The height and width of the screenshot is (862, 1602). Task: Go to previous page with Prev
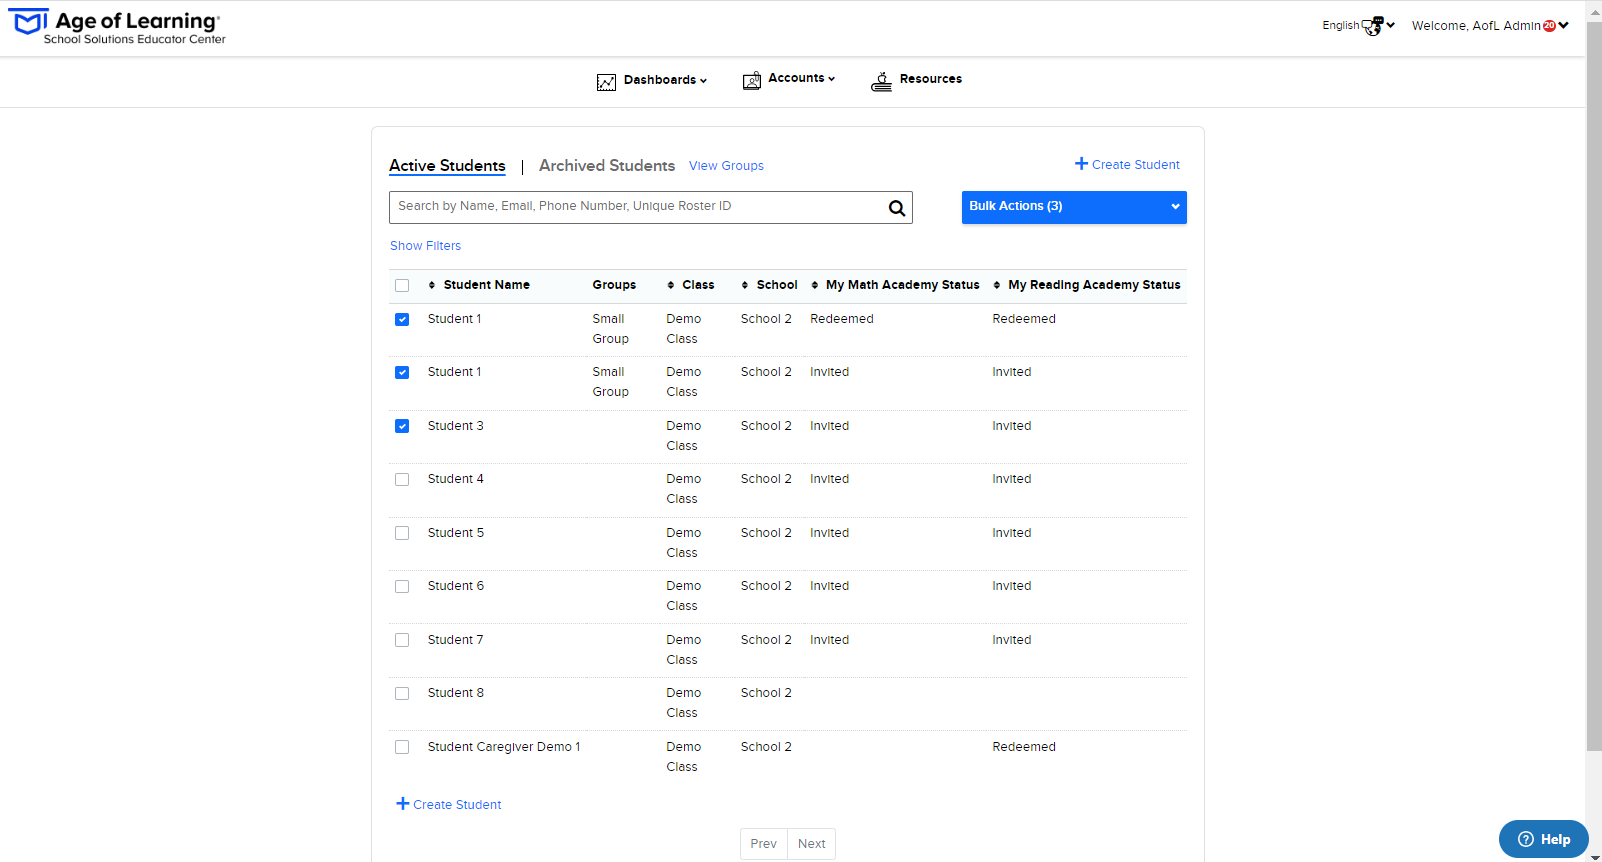coord(764,844)
